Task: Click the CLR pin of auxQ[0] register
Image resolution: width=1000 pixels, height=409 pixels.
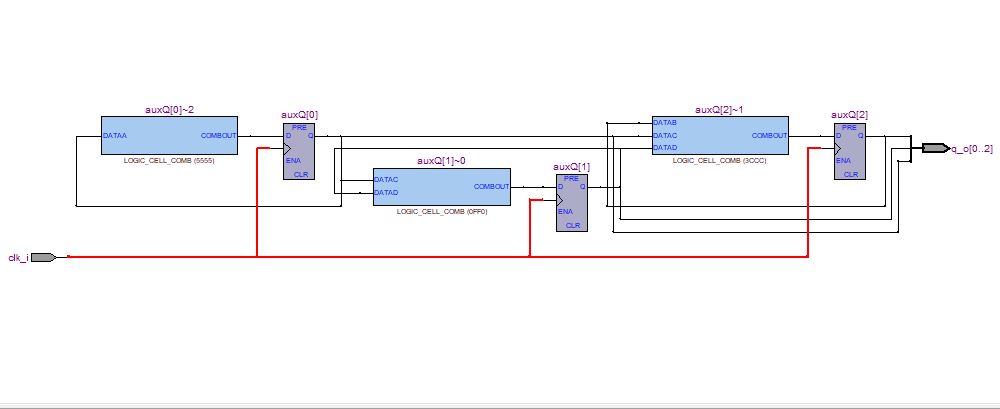Action: point(298,174)
